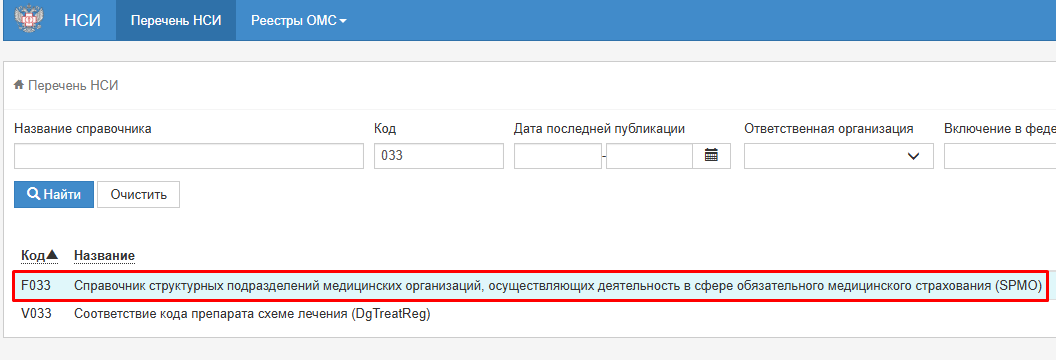Image resolution: width=1056 pixels, height=360 pixels.
Task: Sort by Название column header
Action: pos(104,256)
